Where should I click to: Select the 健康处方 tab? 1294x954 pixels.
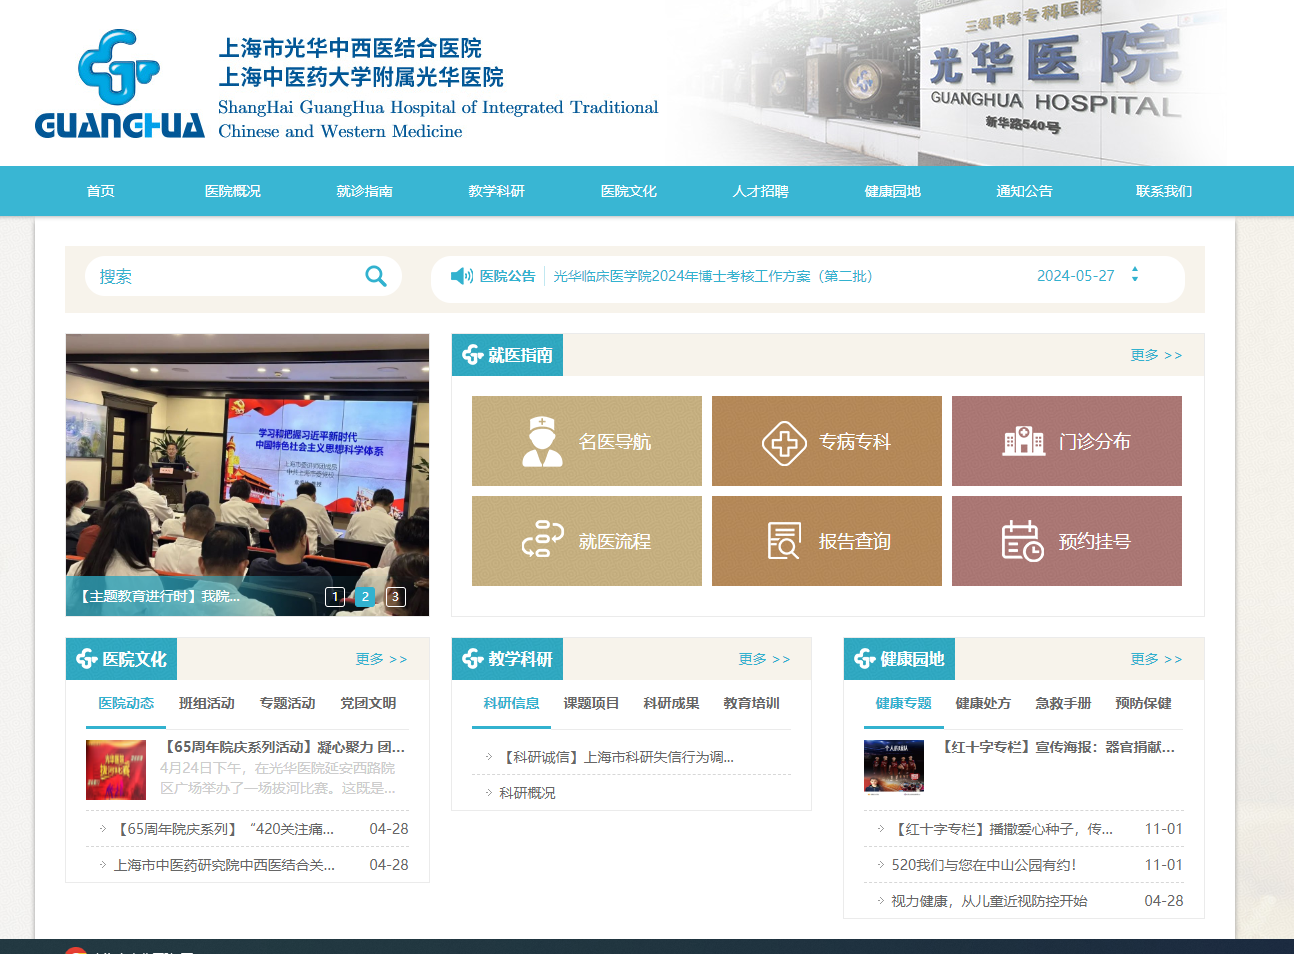983,704
